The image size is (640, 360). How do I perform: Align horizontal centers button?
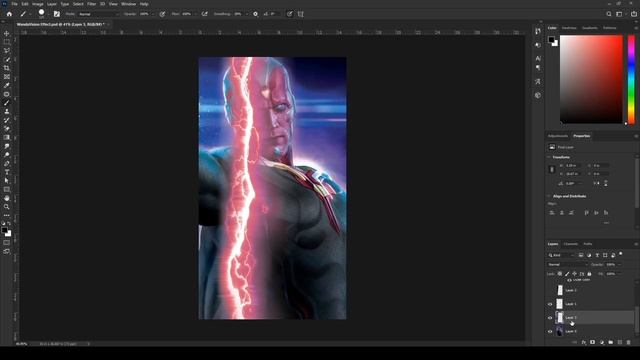[562, 213]
